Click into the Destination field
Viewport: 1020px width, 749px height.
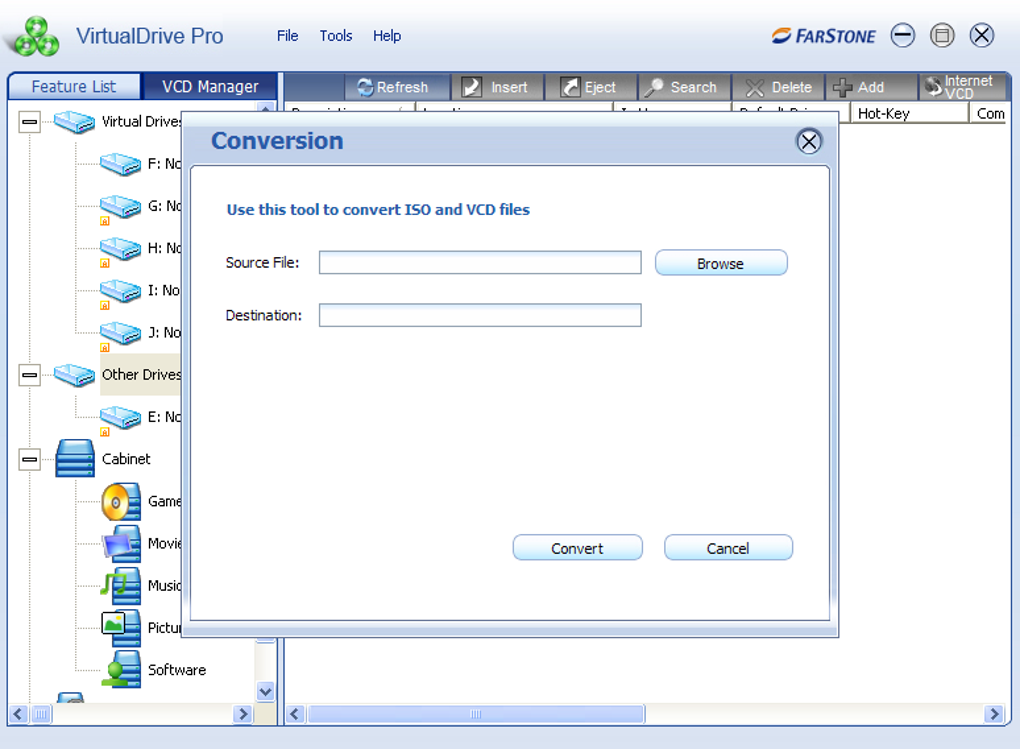click(x=480, y=315)
